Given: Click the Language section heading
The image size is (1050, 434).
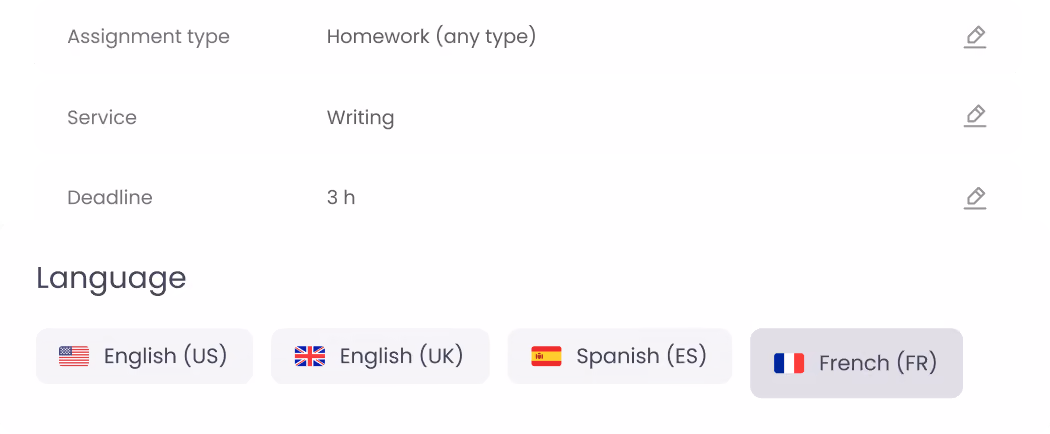Looking at the screenshot, I should point(111,279).
